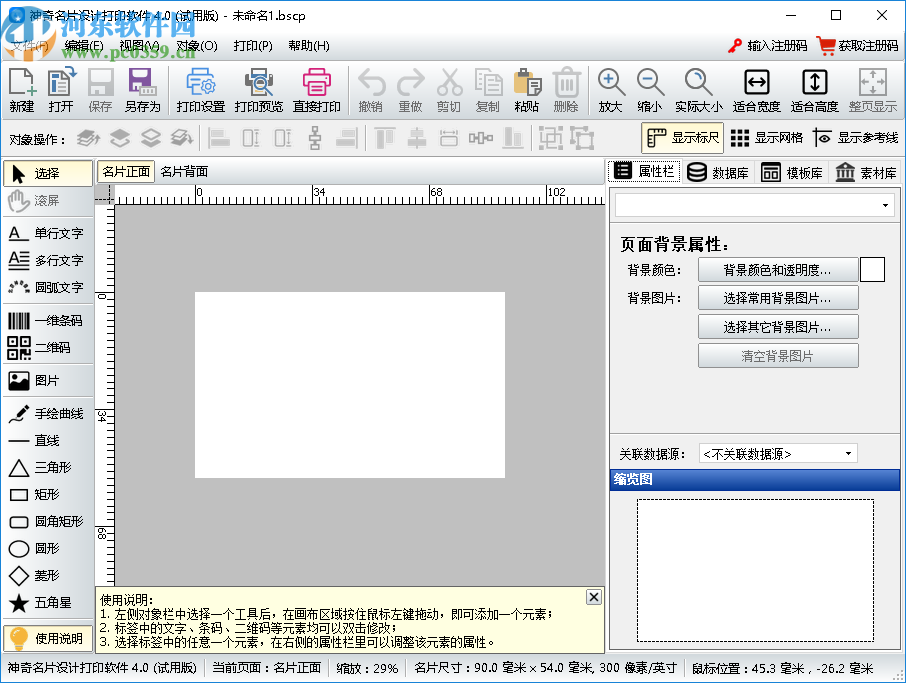Click the 另存为 (Save As) icon
The height and width of the screenshot is (683, 906).
(x=142, y=90)
